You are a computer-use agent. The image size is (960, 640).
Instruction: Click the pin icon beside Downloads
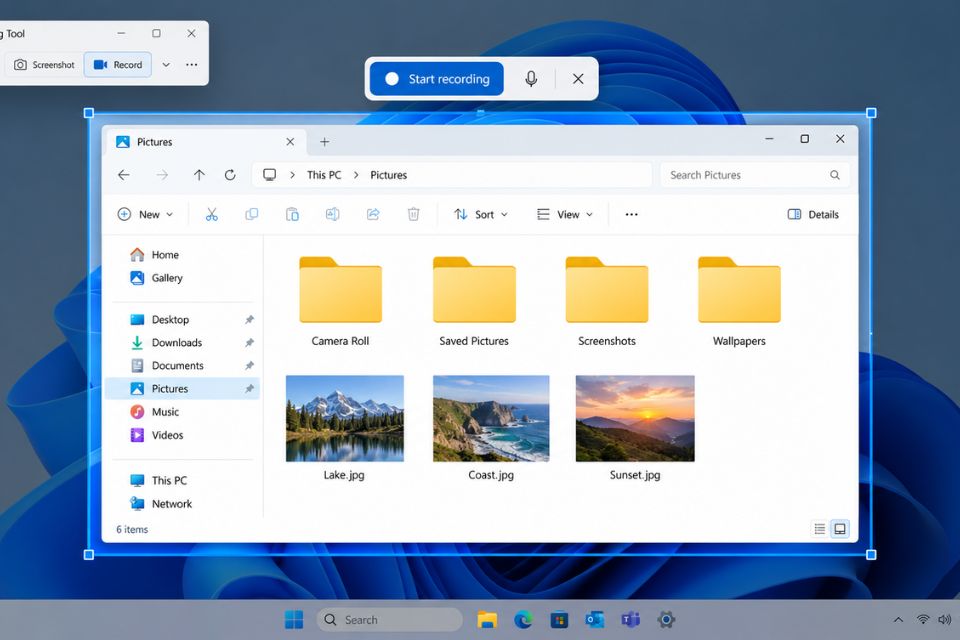(249, 342)
